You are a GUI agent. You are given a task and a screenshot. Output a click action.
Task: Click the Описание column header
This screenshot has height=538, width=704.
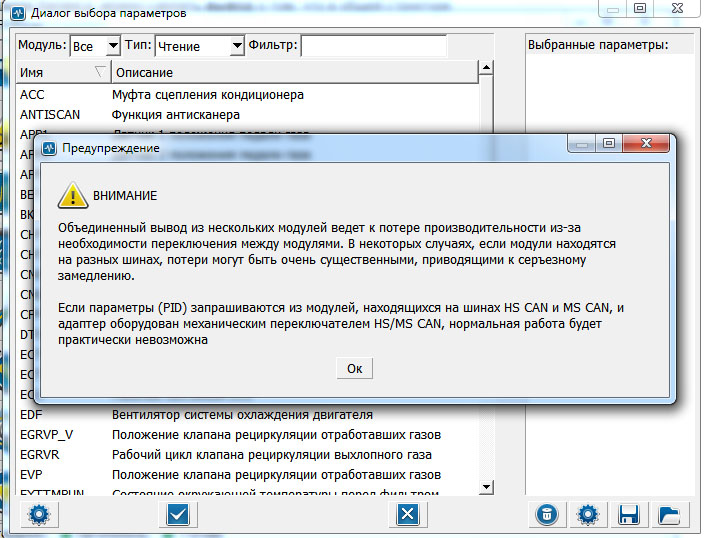pos(295,72)
